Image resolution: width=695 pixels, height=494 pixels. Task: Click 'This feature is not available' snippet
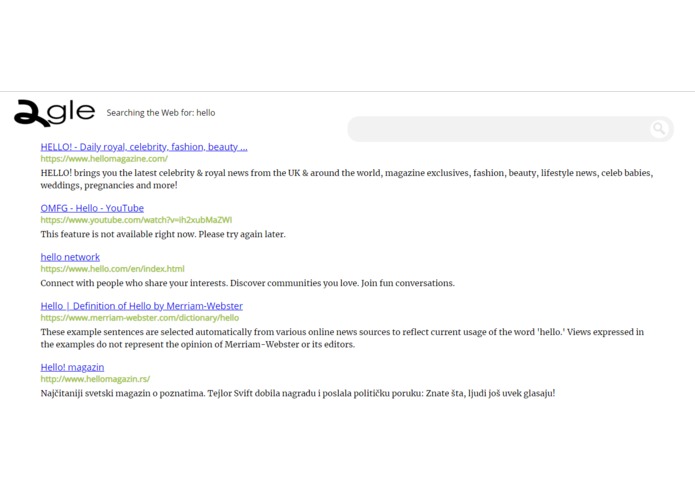[x=163, y=234]
